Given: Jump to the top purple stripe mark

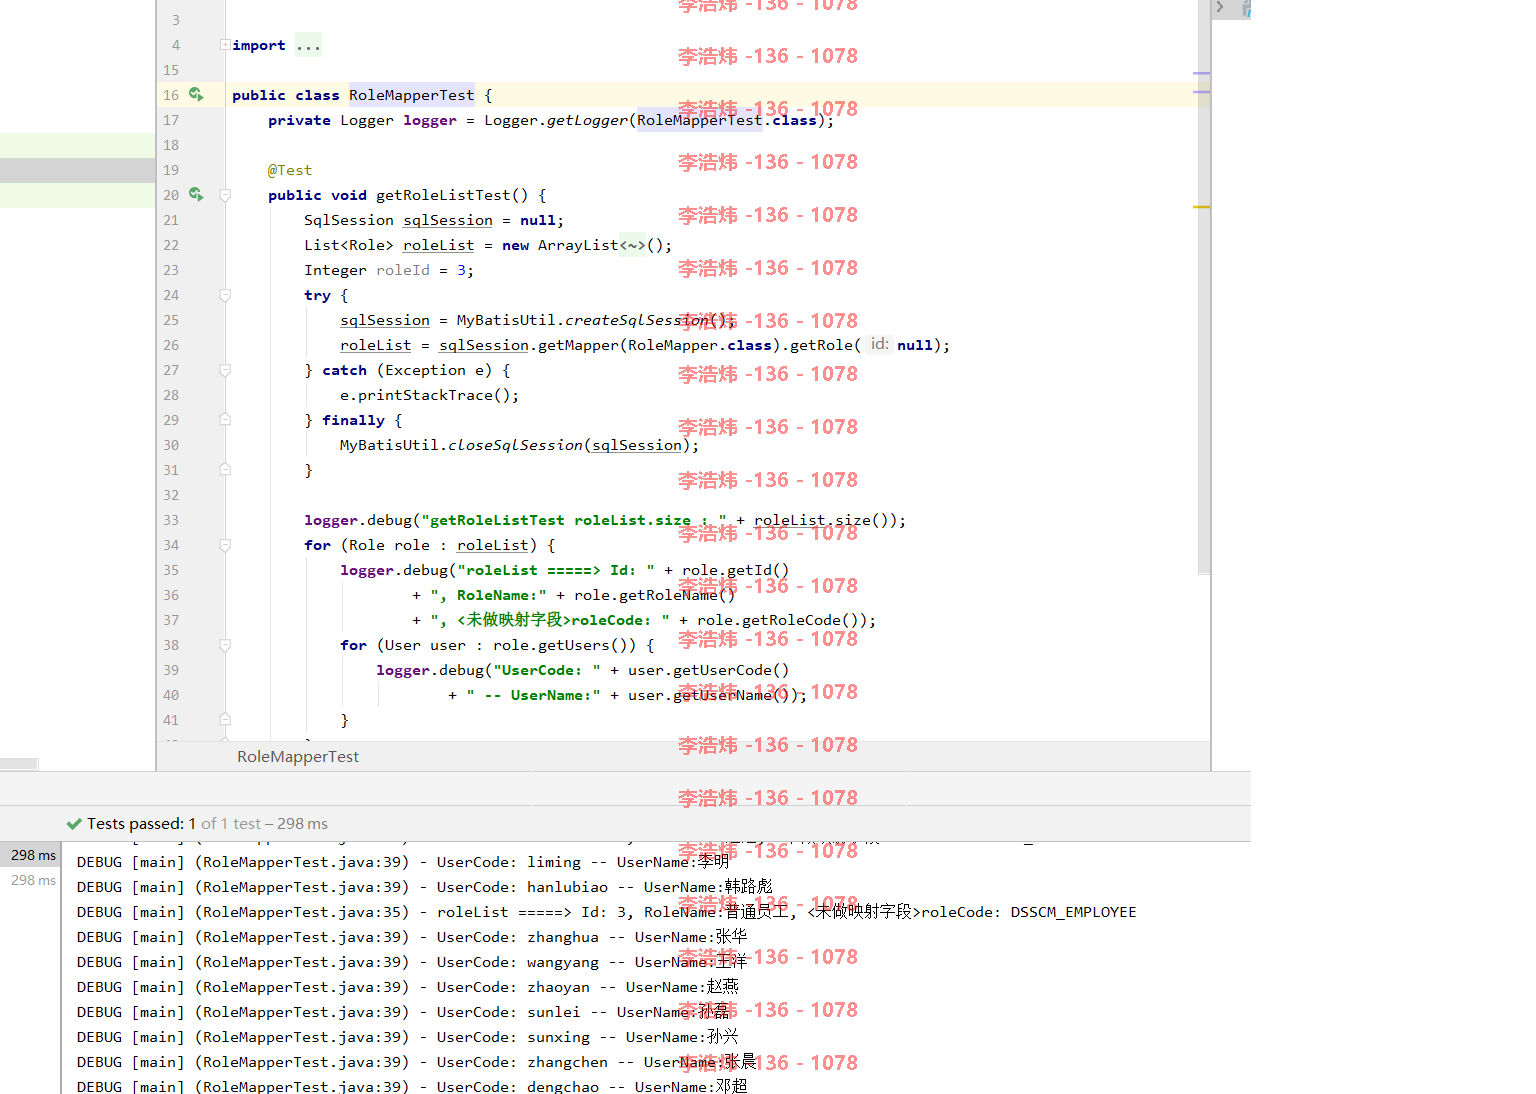Looking at the screenshot, I should coord(1202,73).
